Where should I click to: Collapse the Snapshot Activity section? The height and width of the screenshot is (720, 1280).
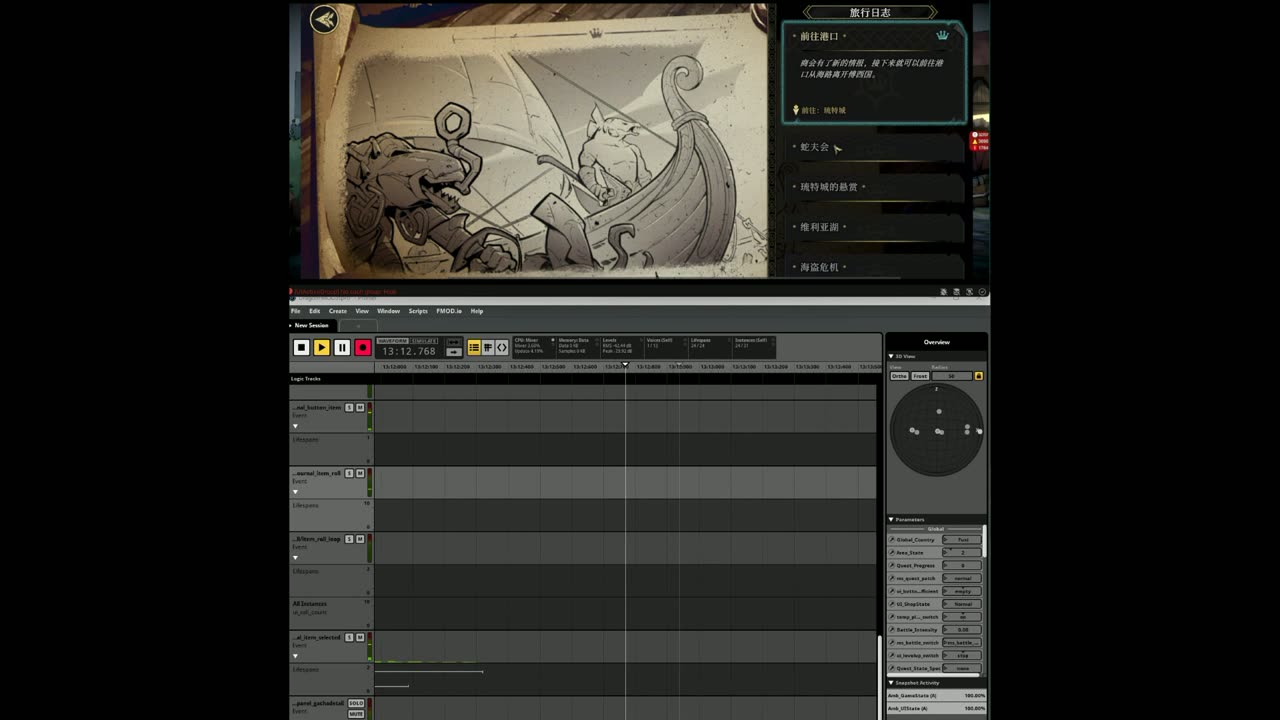pyautogui.click(x=891, y=683)
